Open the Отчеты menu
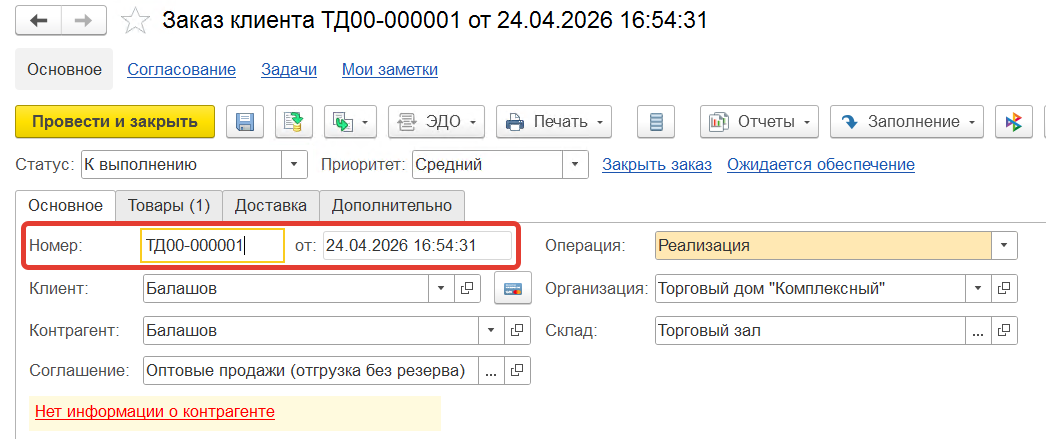 pyautogui.click(x=759, y=121)
